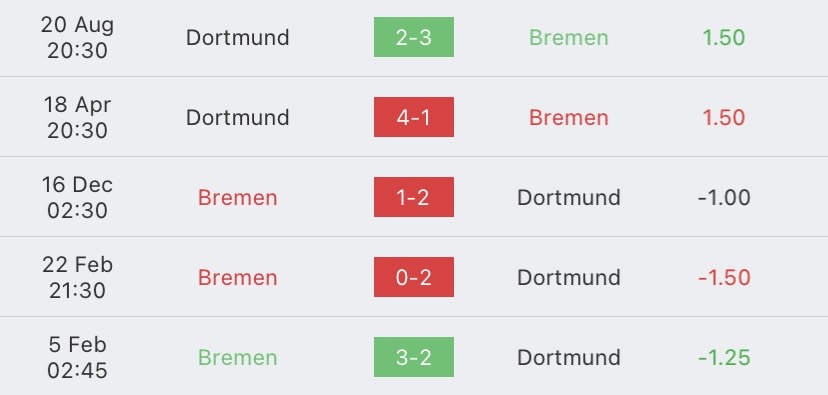The image size is (828, 395).
Task: Select the green 3-2 score badge
Action: coord(413,357)
